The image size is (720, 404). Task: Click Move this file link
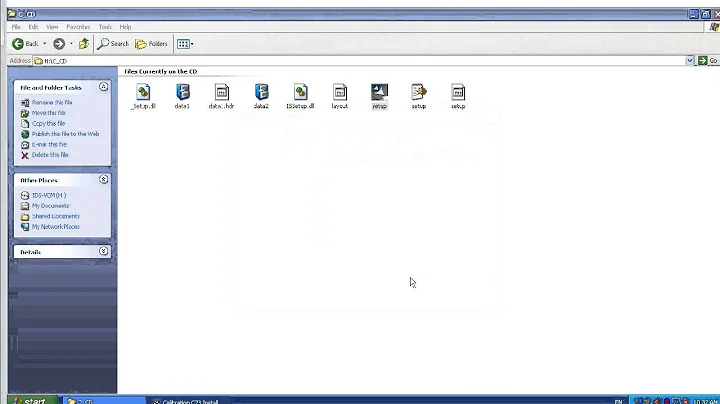point(49,113)
